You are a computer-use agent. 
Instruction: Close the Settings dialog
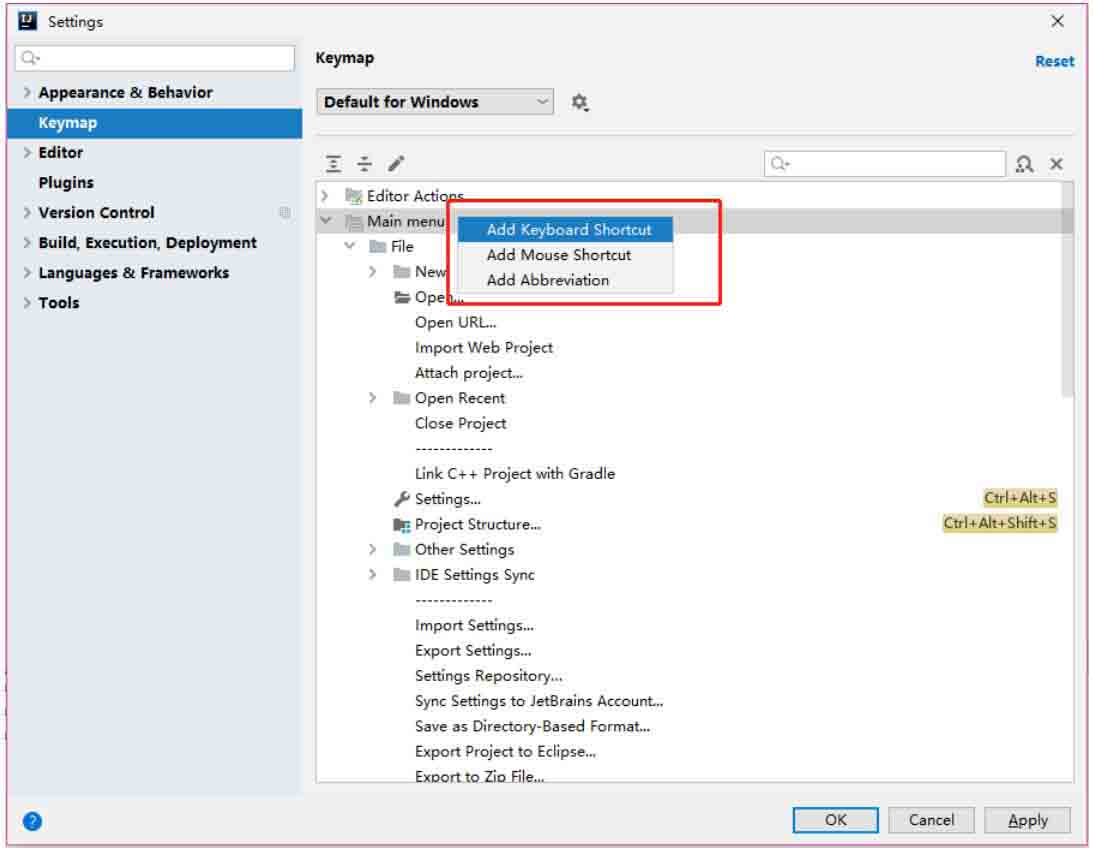click(1057, 21)
